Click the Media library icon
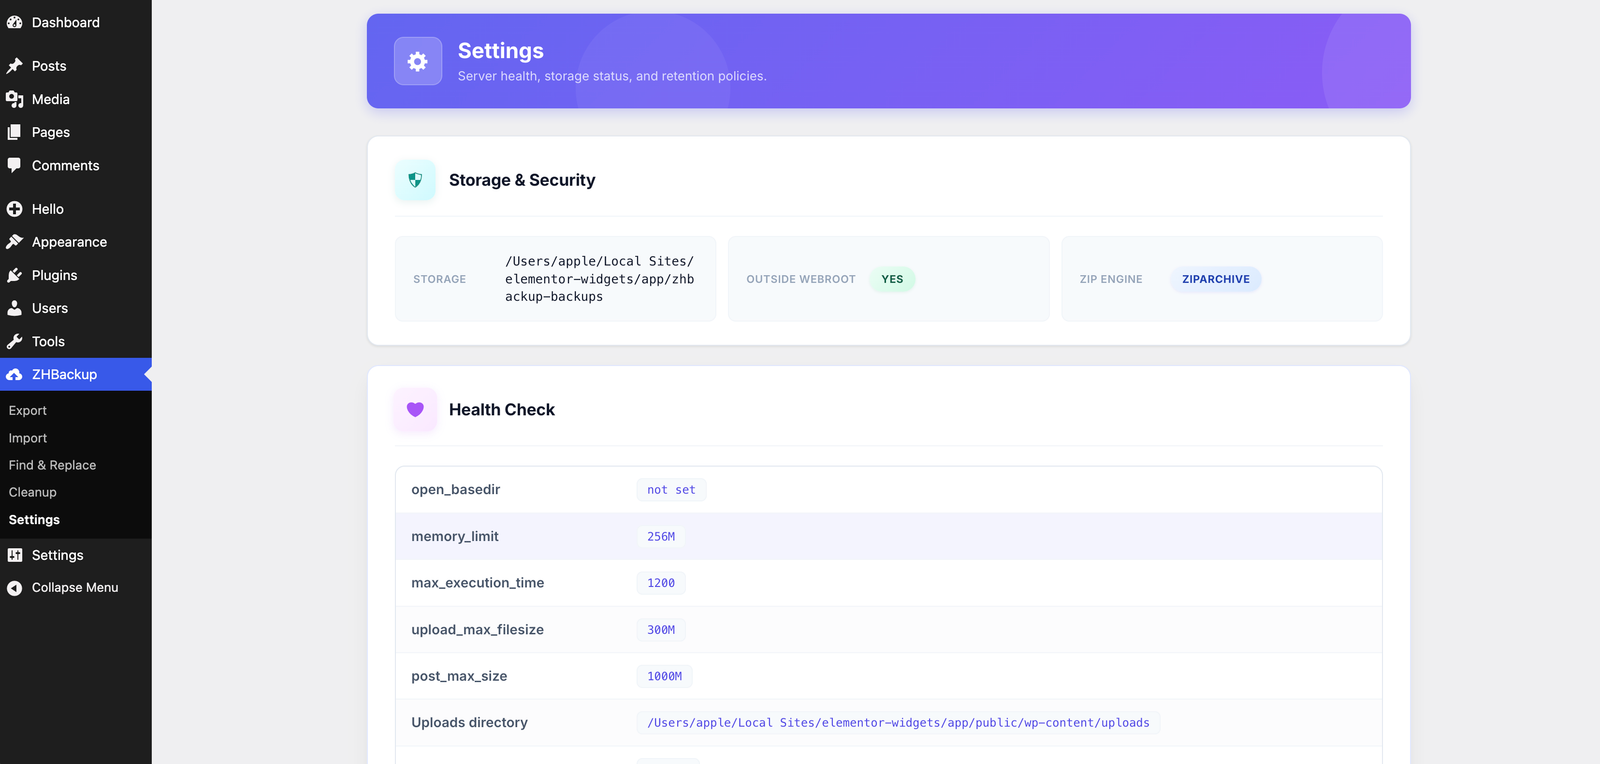This screenshot has width=1600, height=764. tap(15, 99)
